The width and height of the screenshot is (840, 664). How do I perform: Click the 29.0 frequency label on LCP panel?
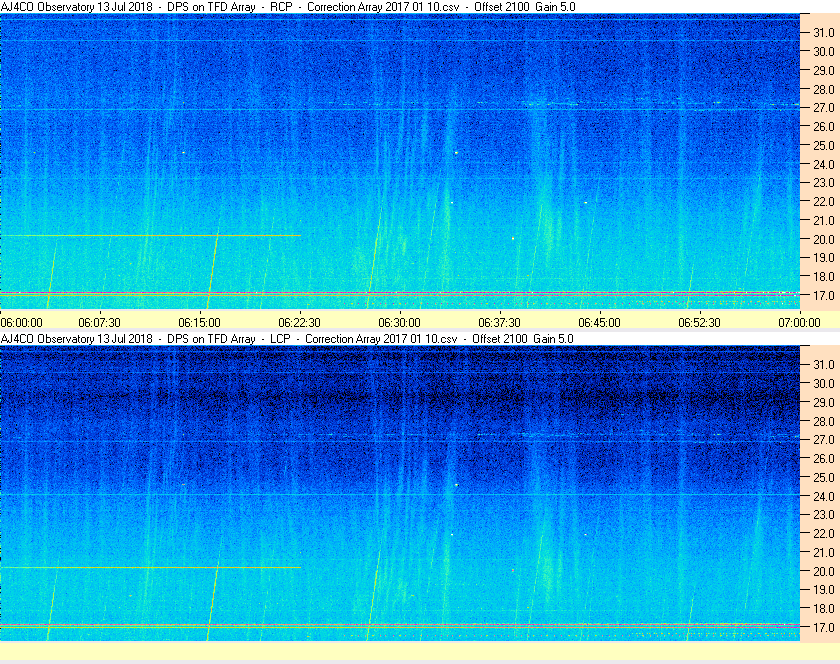824,402
